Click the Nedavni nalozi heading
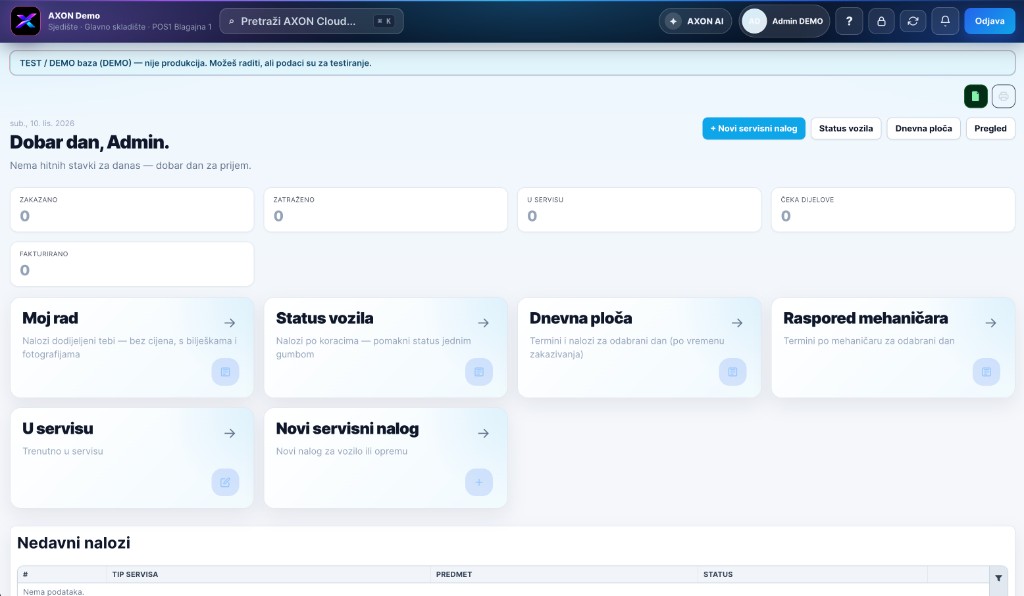This screenshot has height=596, width=1024. 74,543
